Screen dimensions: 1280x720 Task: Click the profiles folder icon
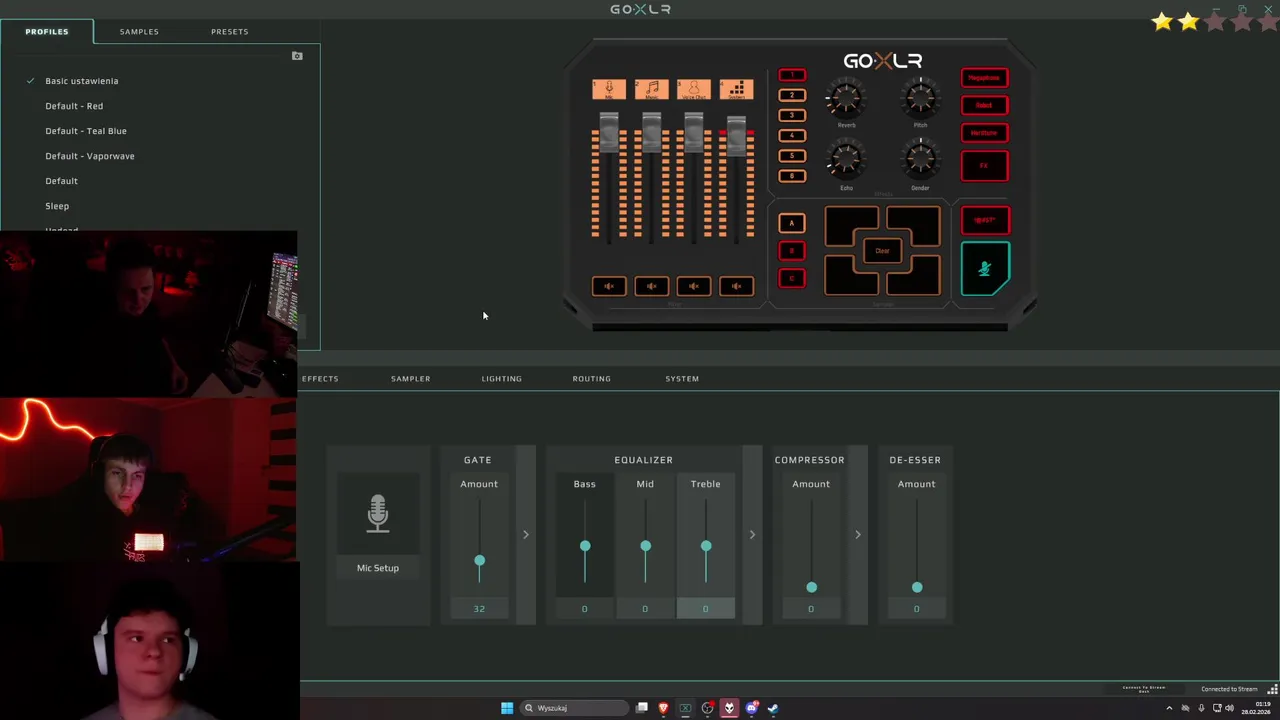(x=297, y=56)
